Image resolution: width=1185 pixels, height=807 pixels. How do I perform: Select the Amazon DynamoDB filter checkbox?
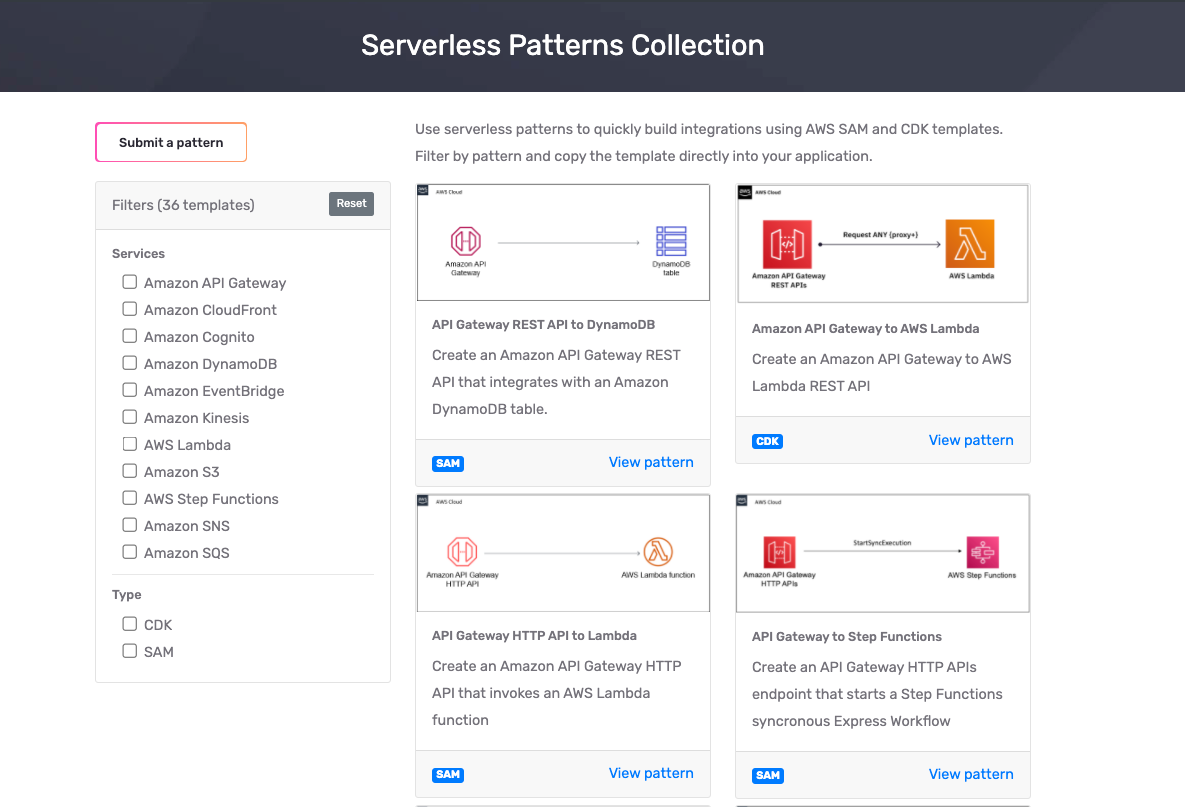130,363
